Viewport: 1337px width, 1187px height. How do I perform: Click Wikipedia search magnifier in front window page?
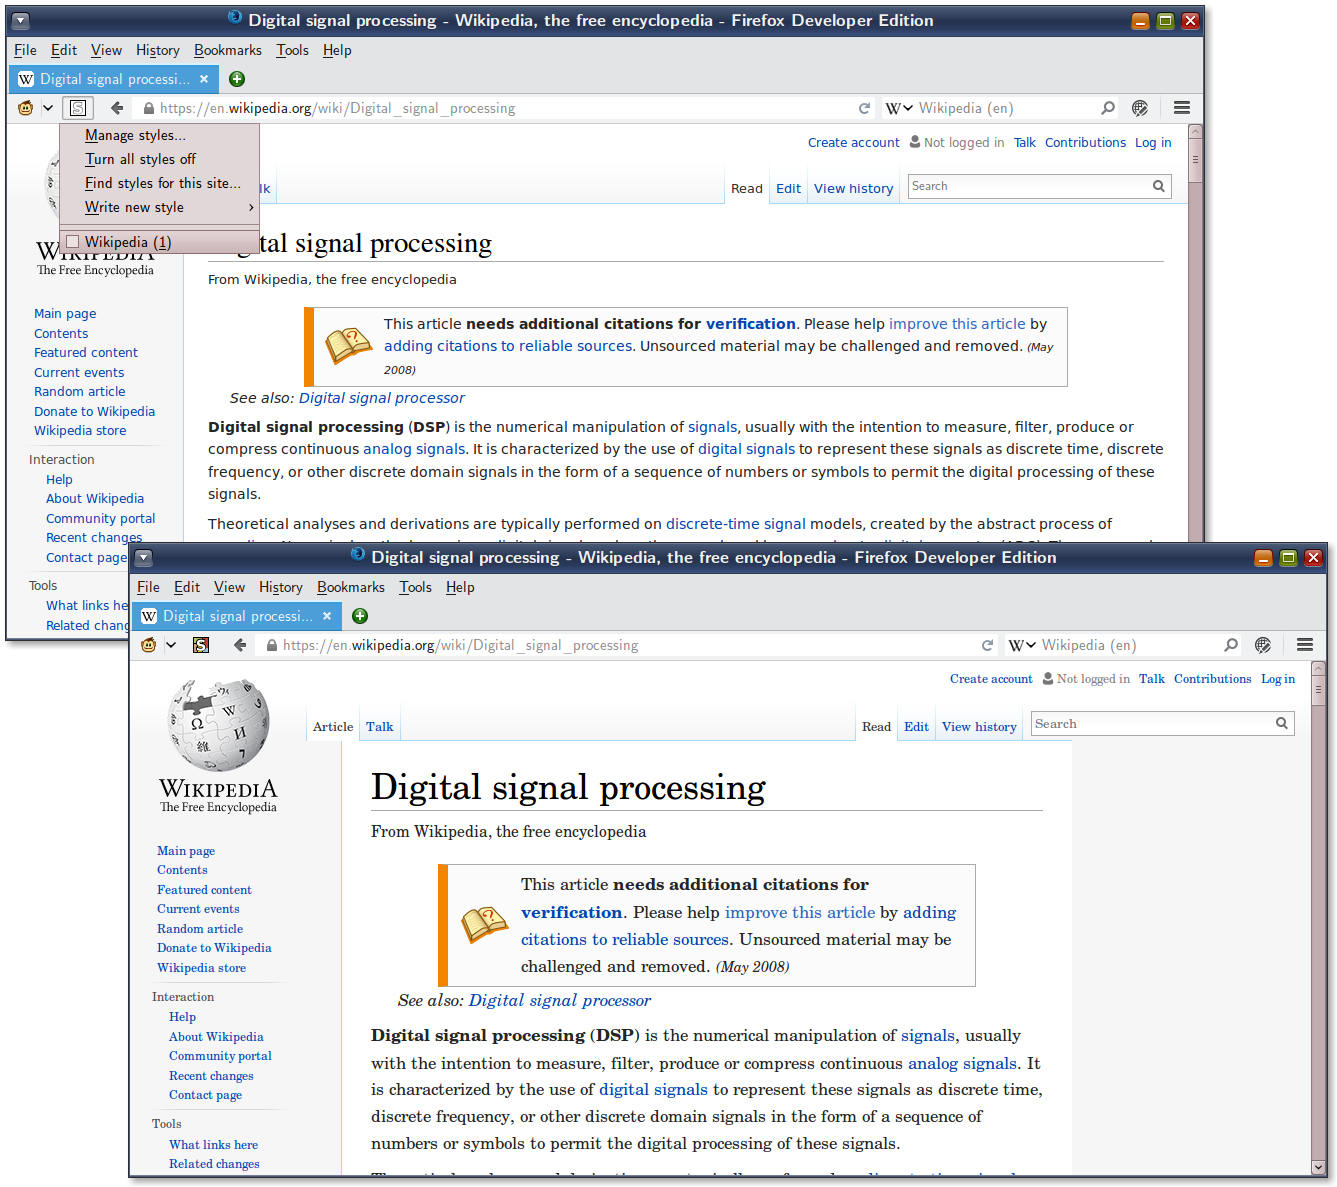(x=1282, y=723)
